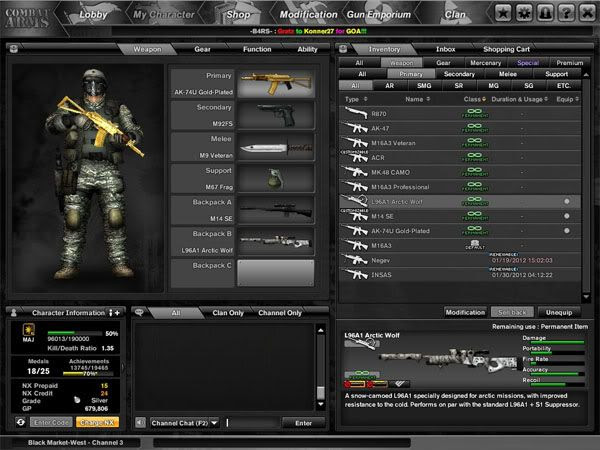This screenshot has height=450, width=600.
Task: Expand Character Information with plus icon
Action: point(117,313)
